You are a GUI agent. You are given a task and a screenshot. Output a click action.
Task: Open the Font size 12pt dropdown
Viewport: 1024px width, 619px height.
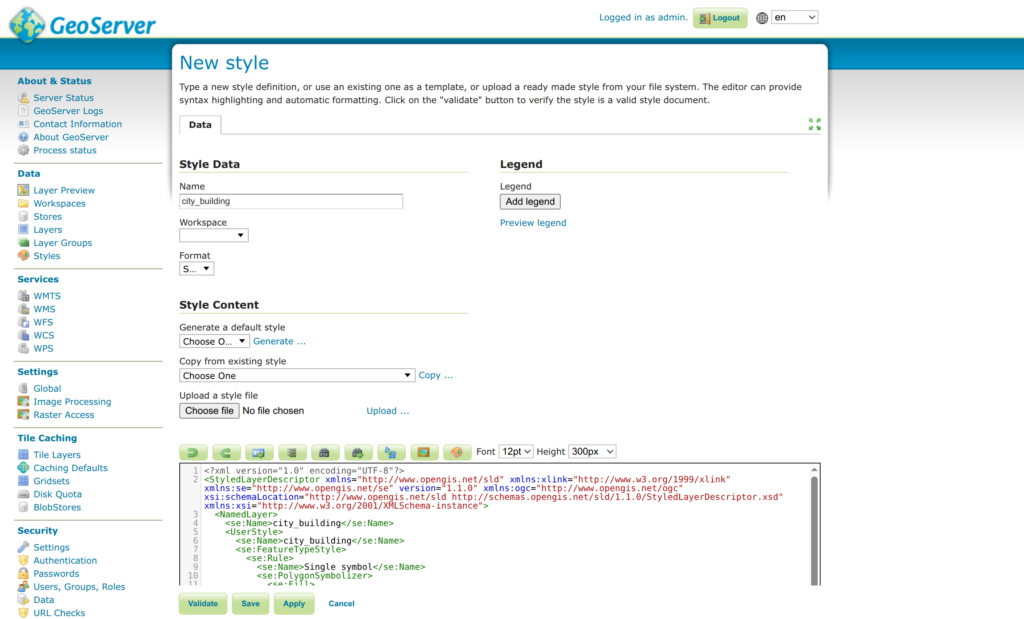516,452
